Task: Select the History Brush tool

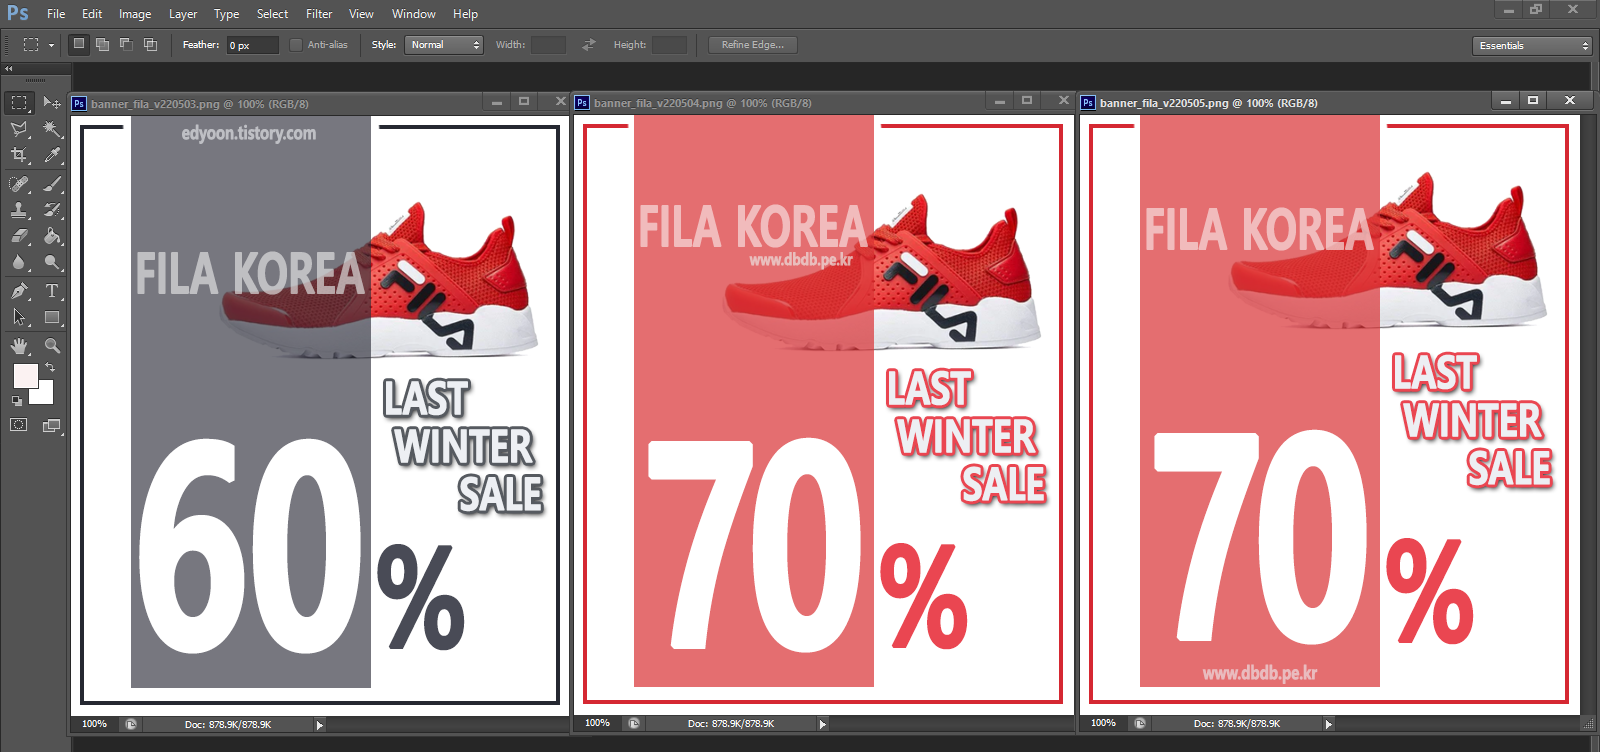Action: point(52,210)
